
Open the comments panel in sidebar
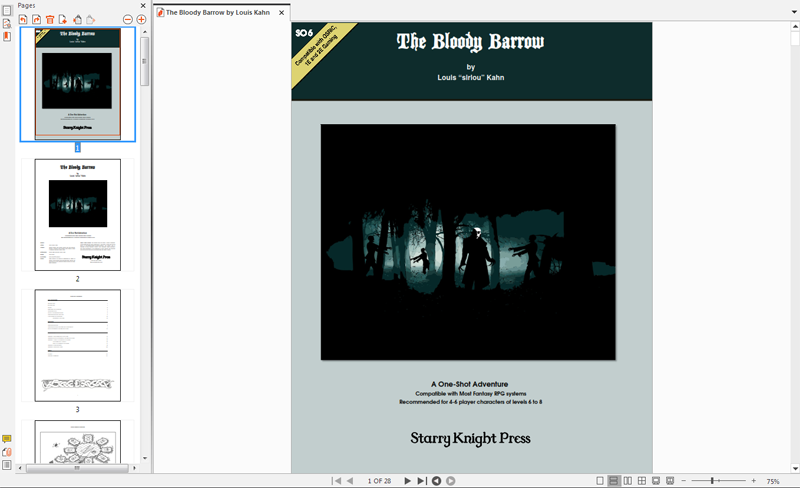click(x=7, y=439)
